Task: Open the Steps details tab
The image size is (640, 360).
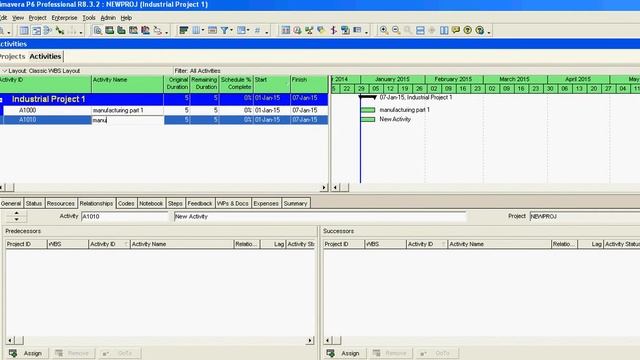Action: [175, 203]
